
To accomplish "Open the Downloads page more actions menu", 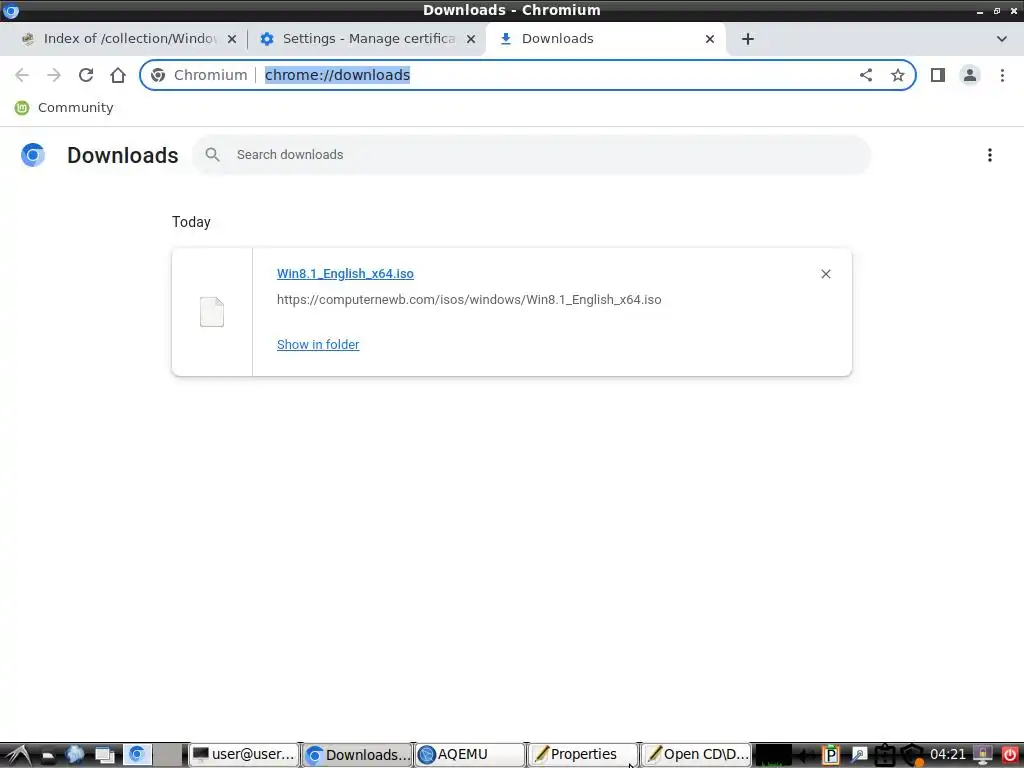I will [x=989, y=155].
